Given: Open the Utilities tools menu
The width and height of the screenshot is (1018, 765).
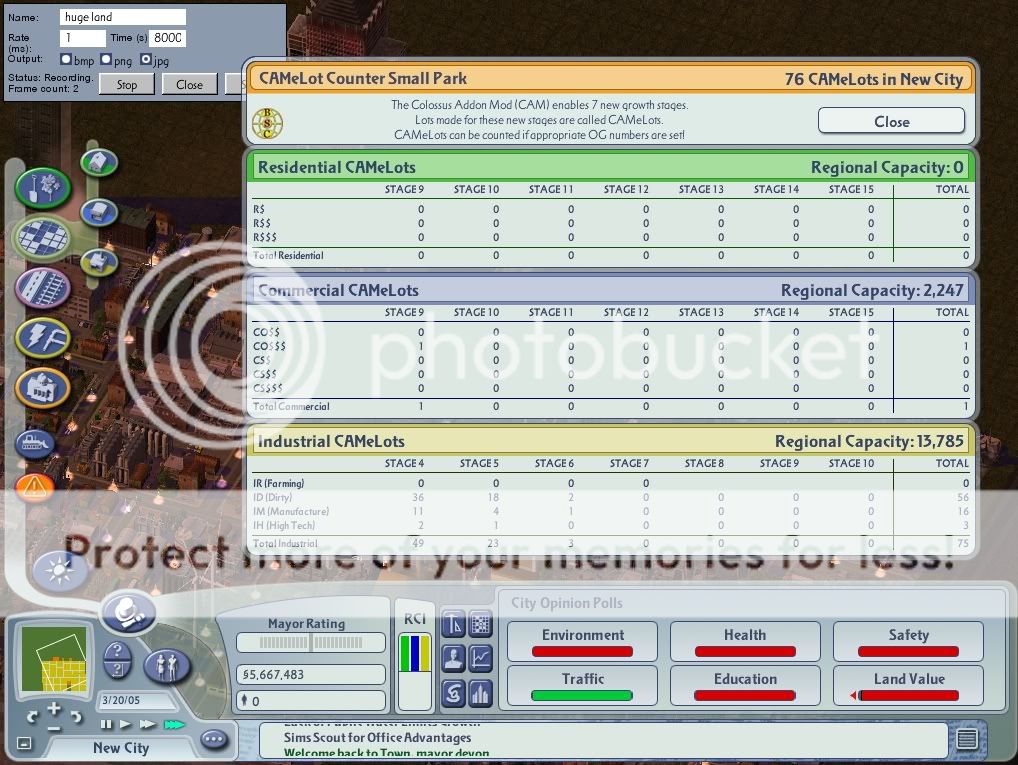Looking at the screenshot, I should coord(42,338).
